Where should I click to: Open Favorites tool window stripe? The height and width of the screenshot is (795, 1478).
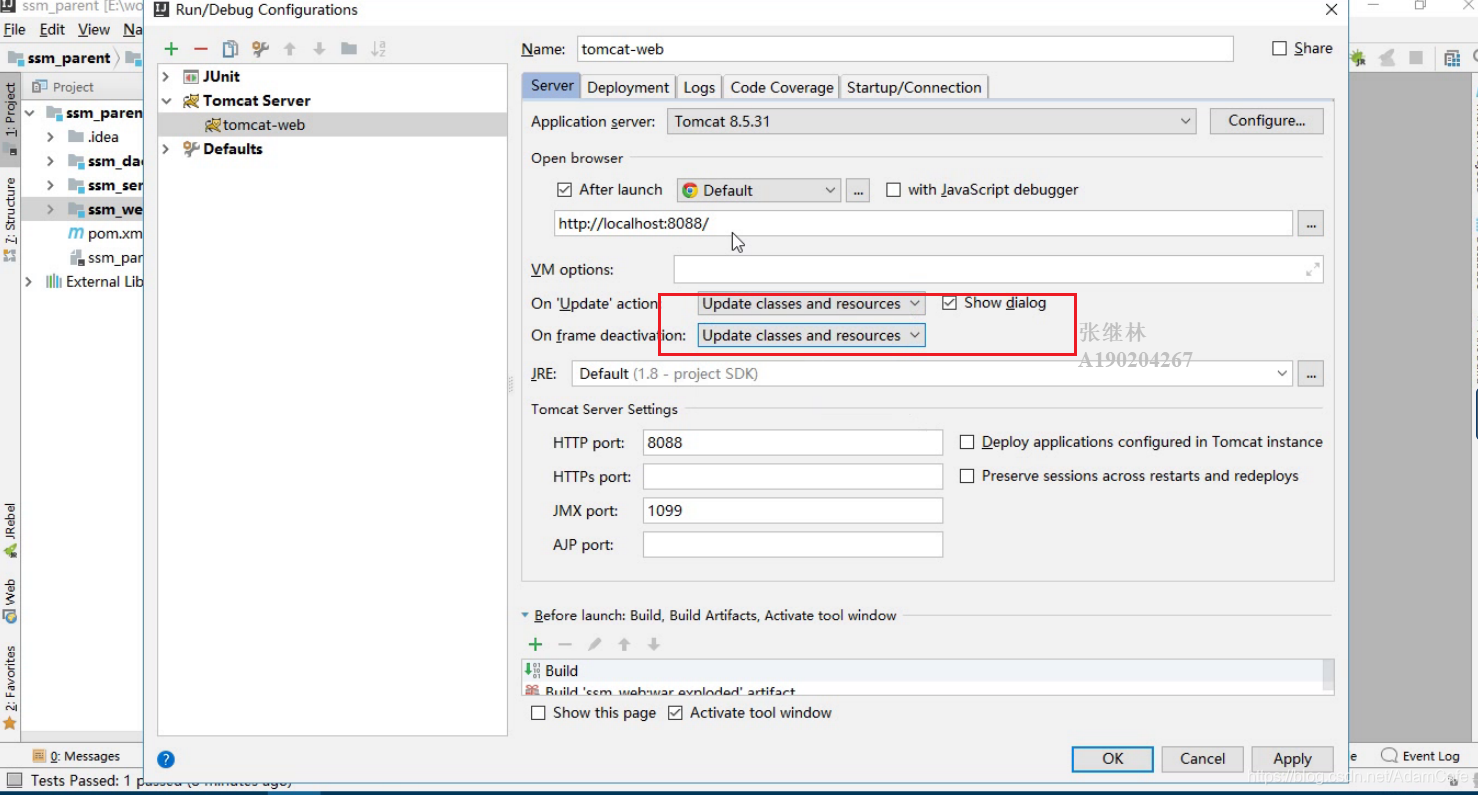point(10,687)
